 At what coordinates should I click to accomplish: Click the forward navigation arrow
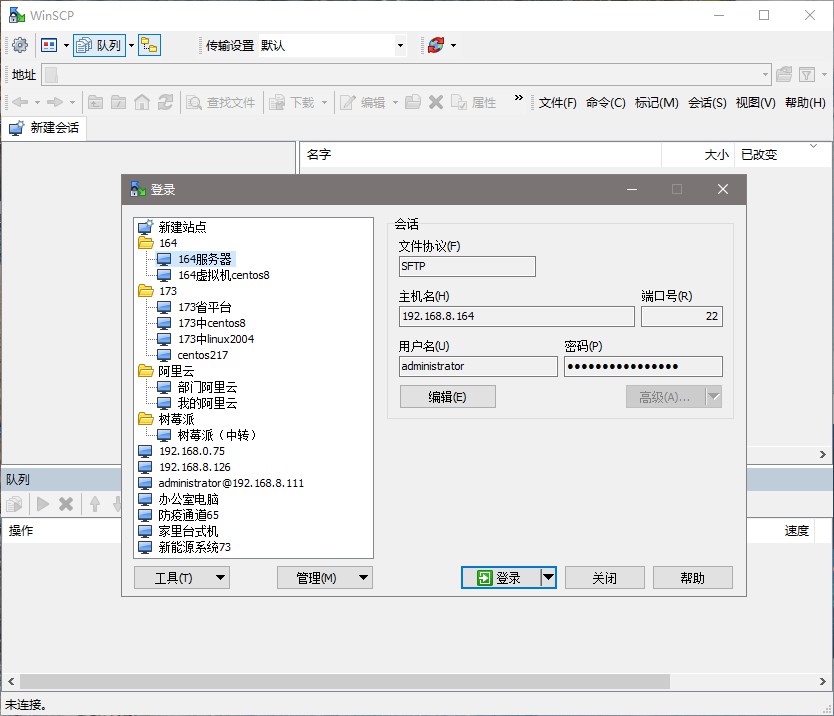tap(55, 102)
